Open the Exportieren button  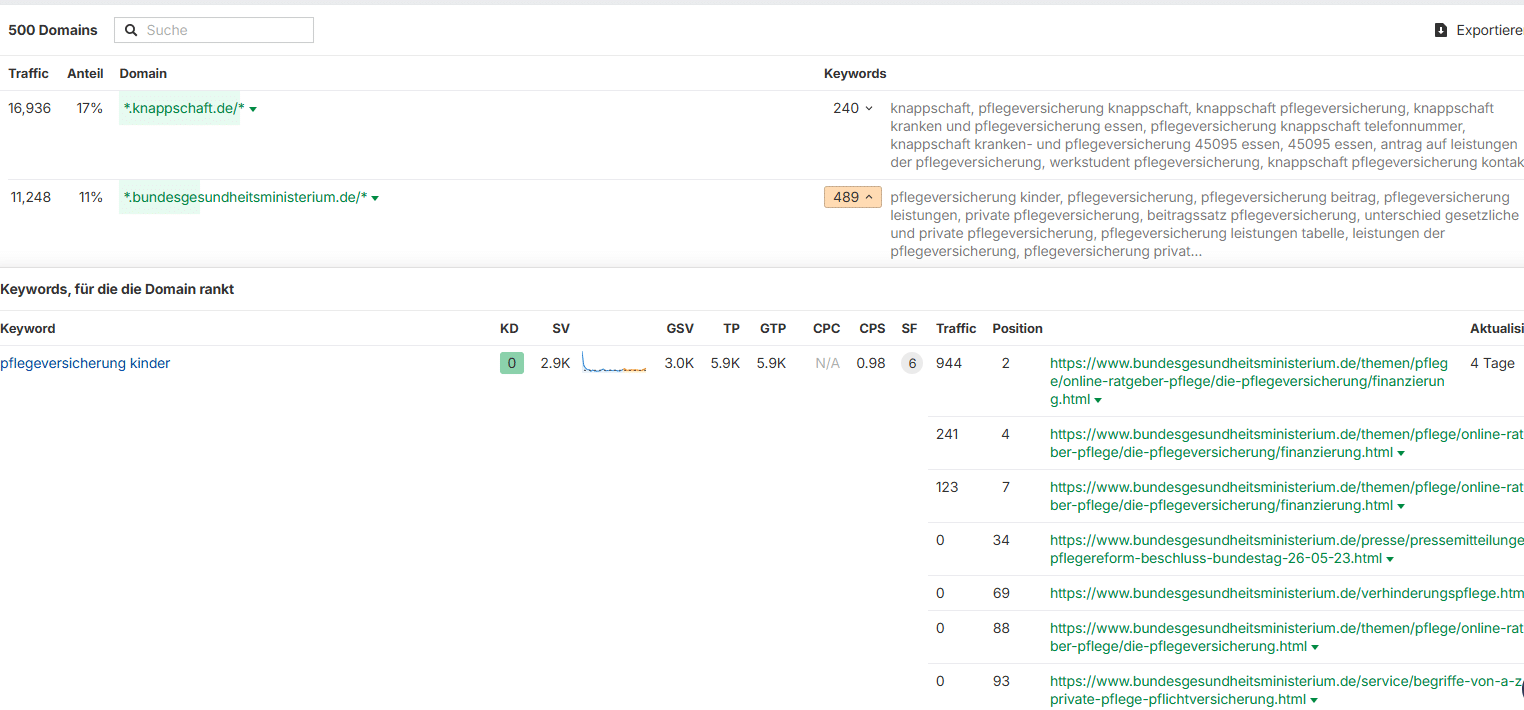[x=1479, y=30]
